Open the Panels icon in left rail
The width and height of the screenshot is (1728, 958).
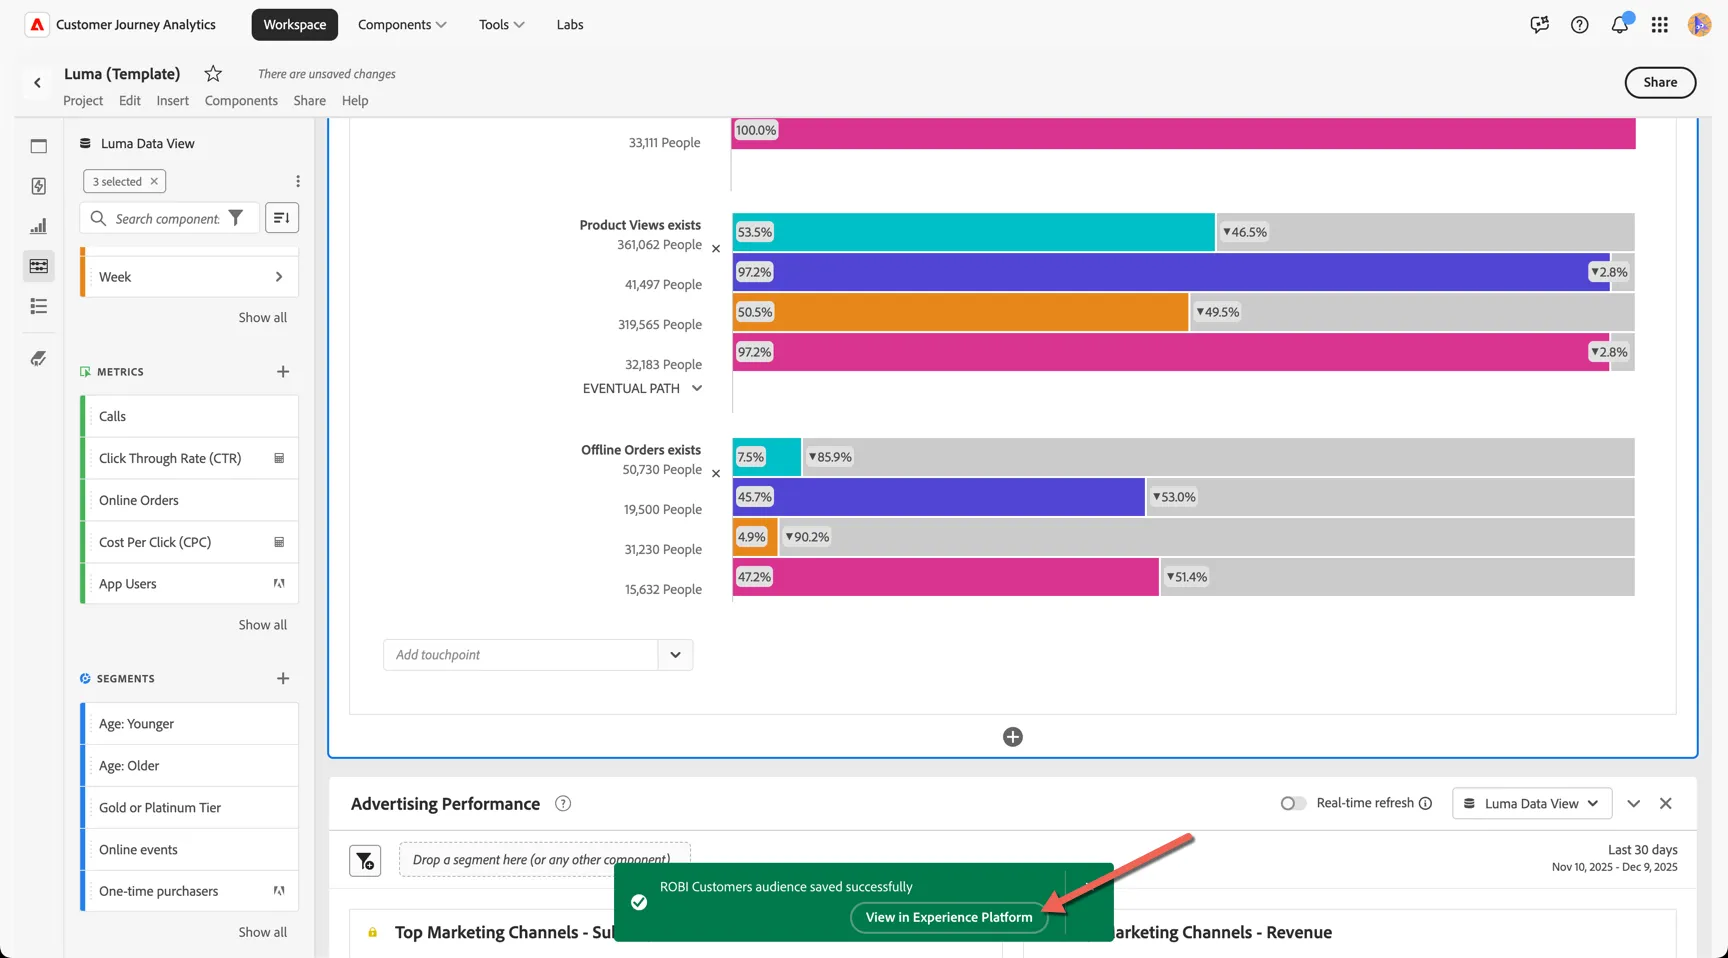[39, 146]
